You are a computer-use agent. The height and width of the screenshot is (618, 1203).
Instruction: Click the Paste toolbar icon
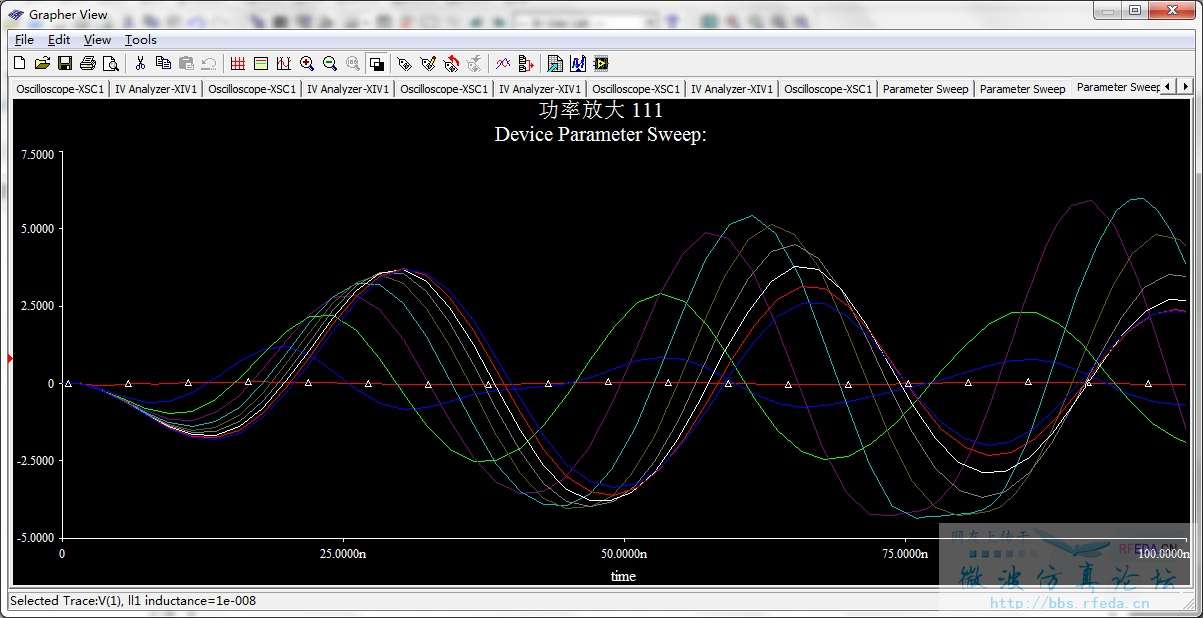tap(186, 63)
